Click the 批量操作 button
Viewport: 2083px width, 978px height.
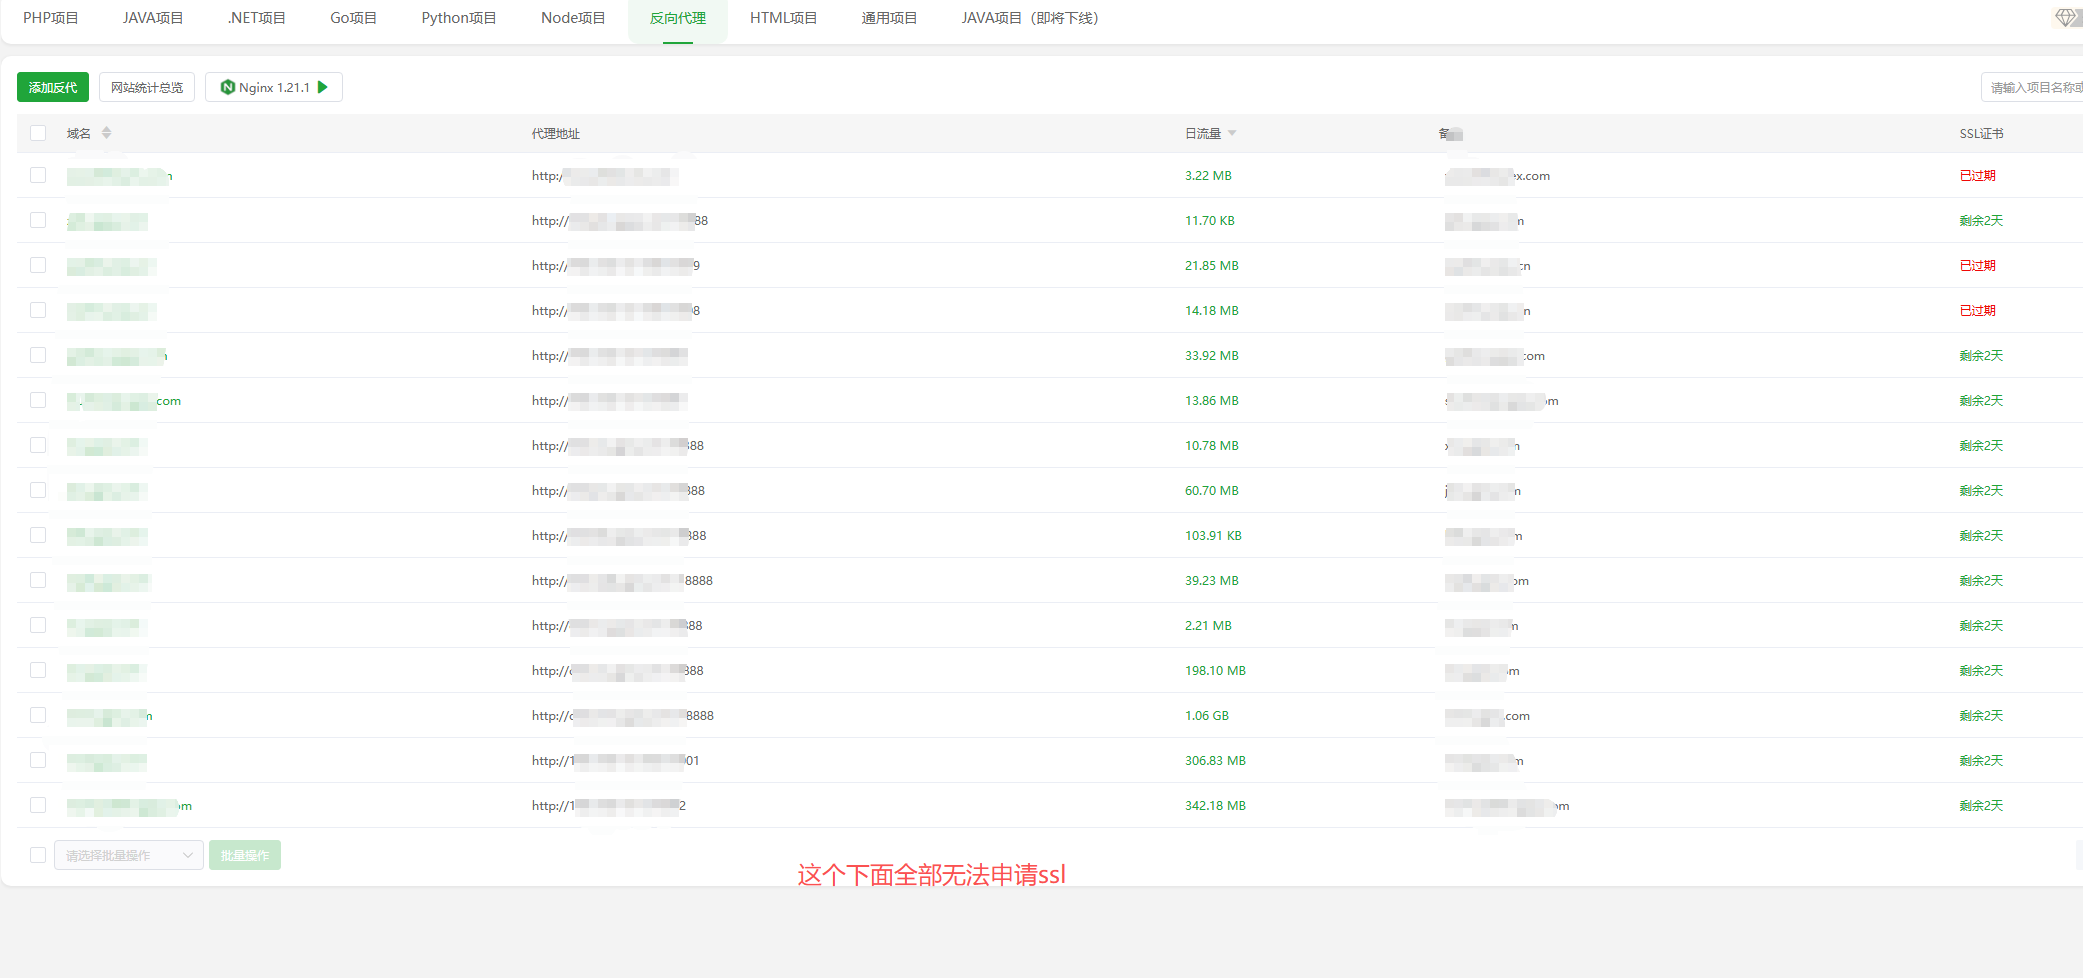coord(245,855)
